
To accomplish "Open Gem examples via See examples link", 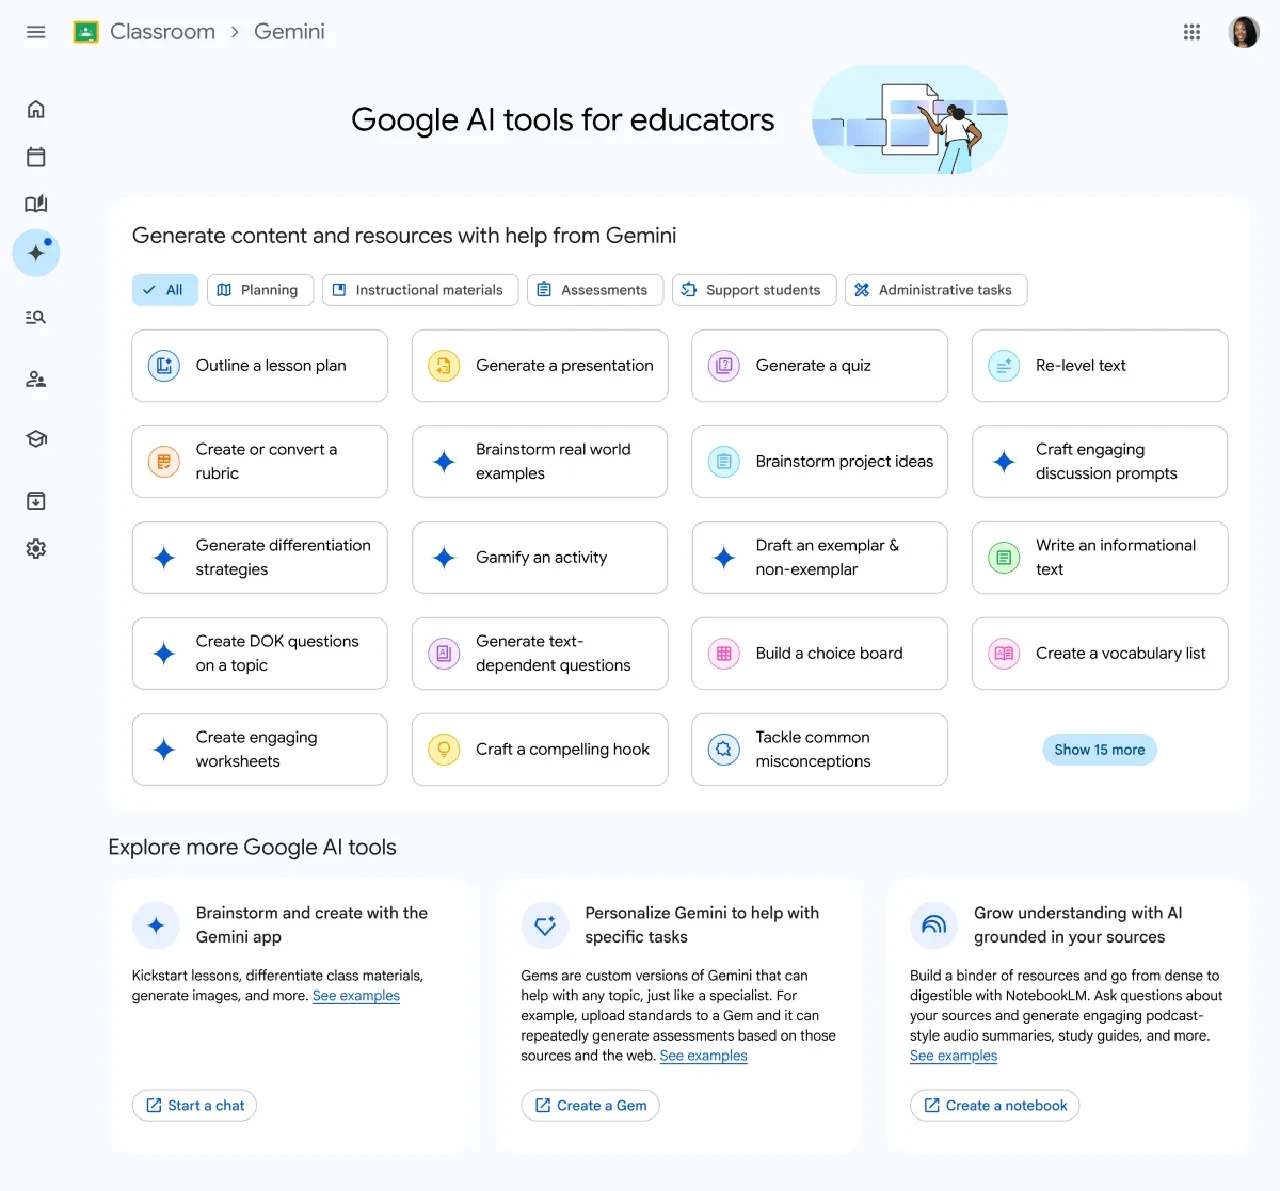I will pos(703,1055).
